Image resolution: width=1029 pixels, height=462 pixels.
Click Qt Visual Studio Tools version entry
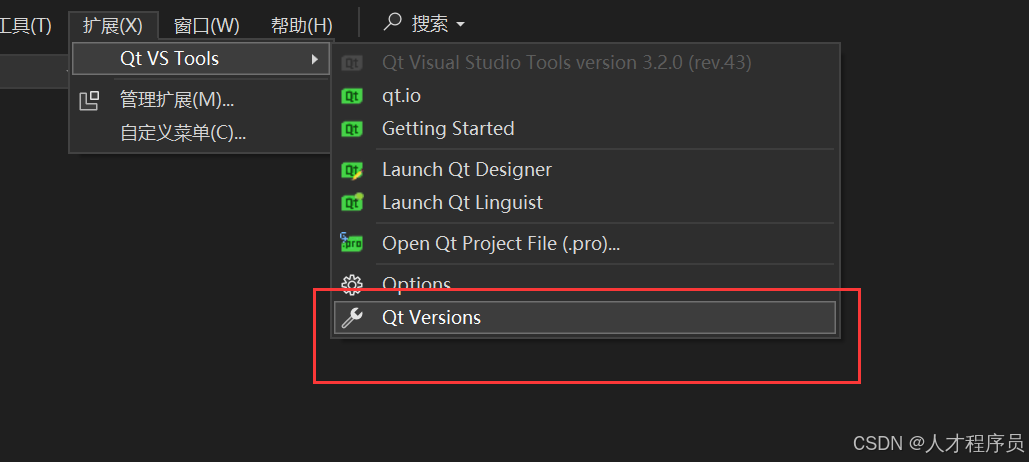pyautogui.click(x=566, y=63)
